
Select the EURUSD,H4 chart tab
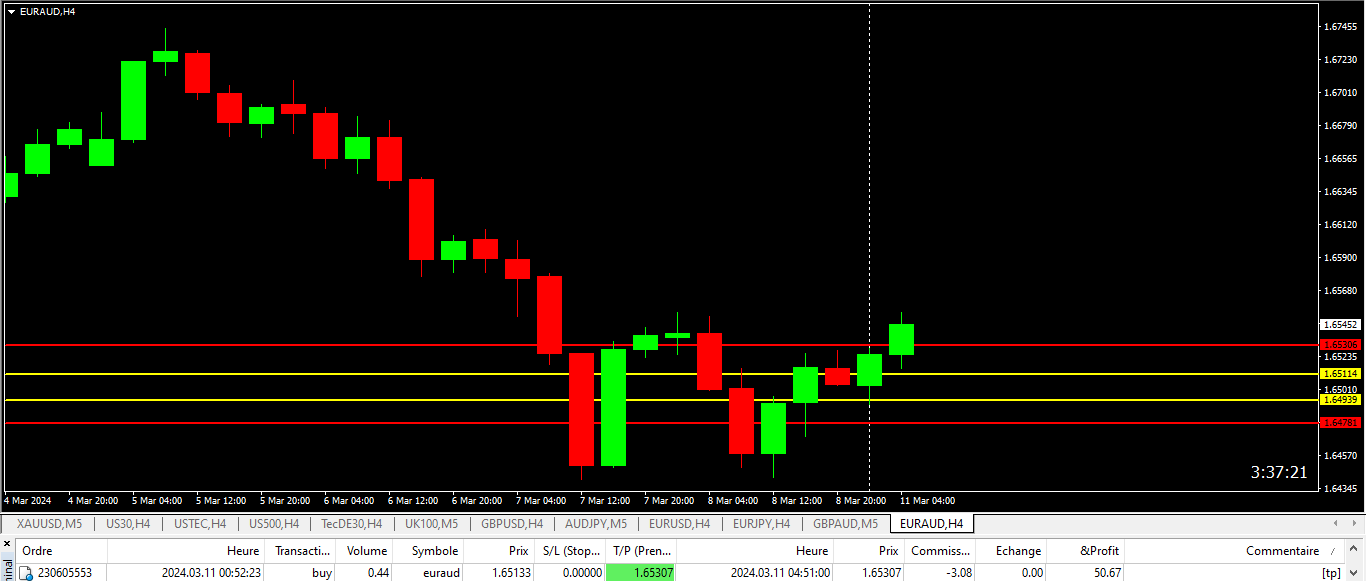point(680,523)
